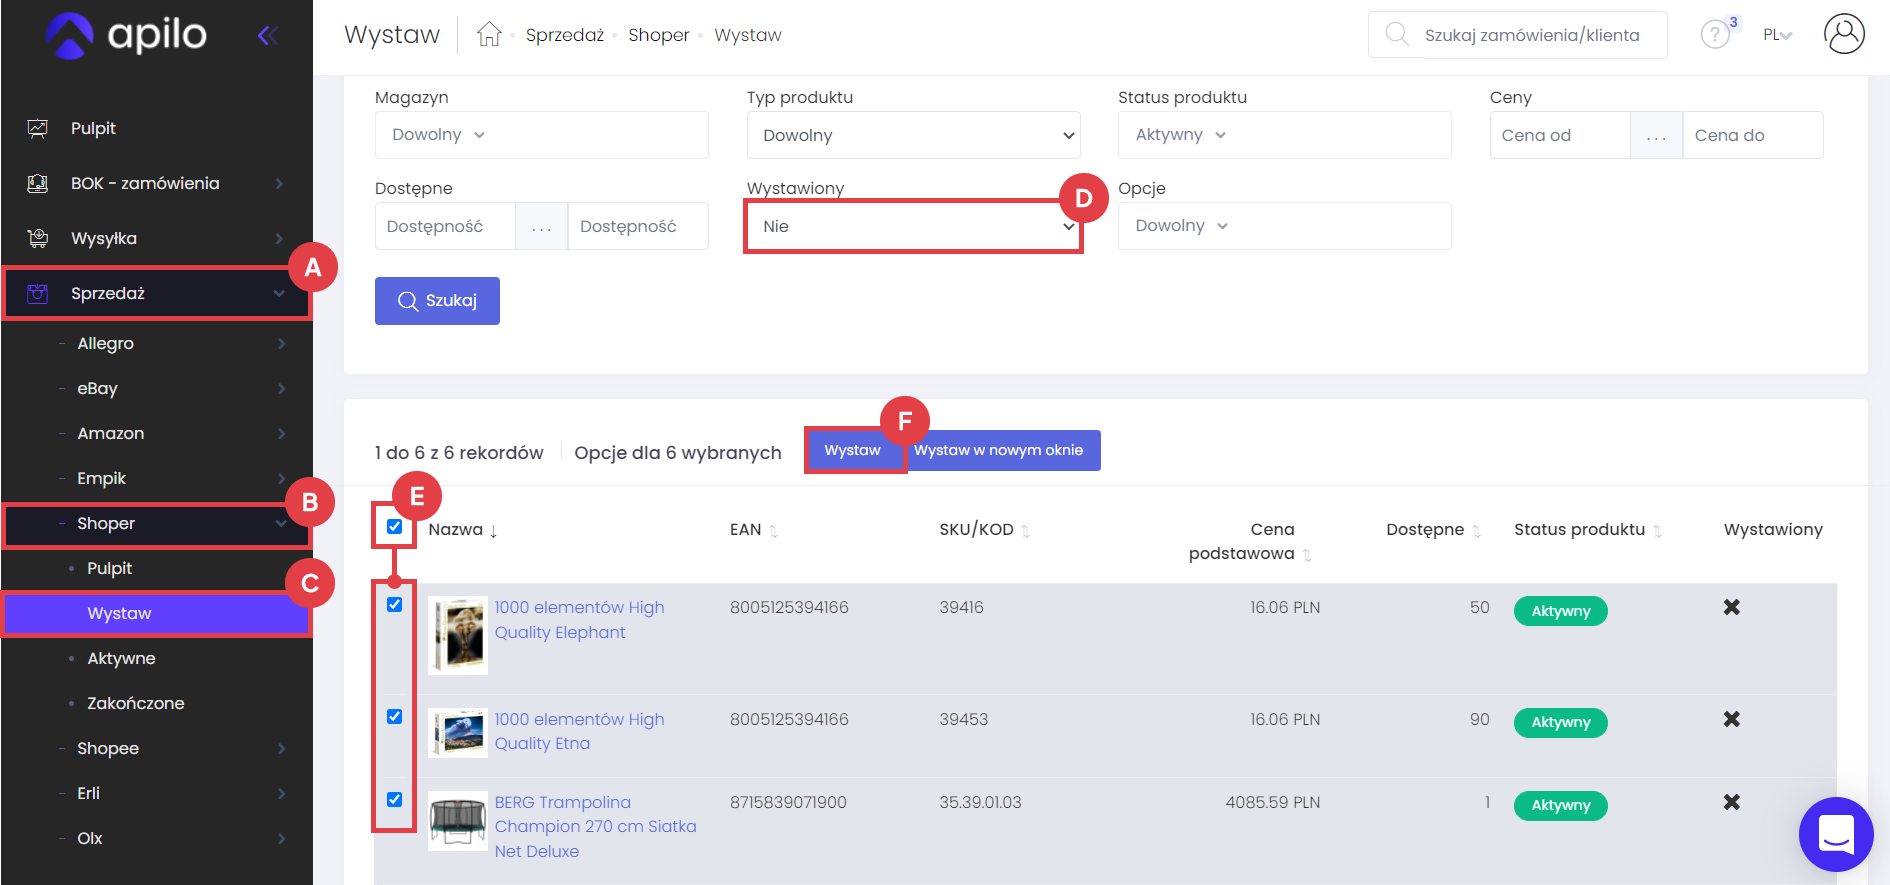The width and height of the screenshot is (1890, 885).
Task: Collapse sidebar using double chevron icon
Action: (267, 36)
